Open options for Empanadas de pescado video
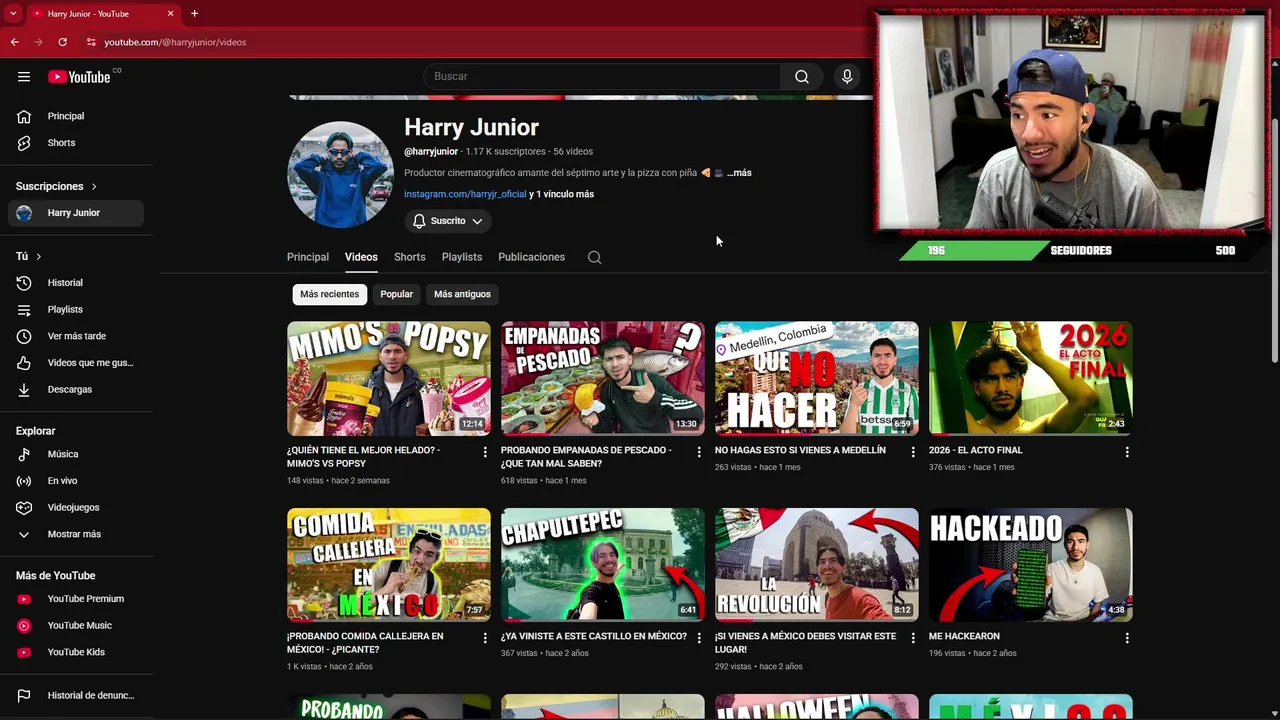The image size is (1280, 720). pos(699,452)
